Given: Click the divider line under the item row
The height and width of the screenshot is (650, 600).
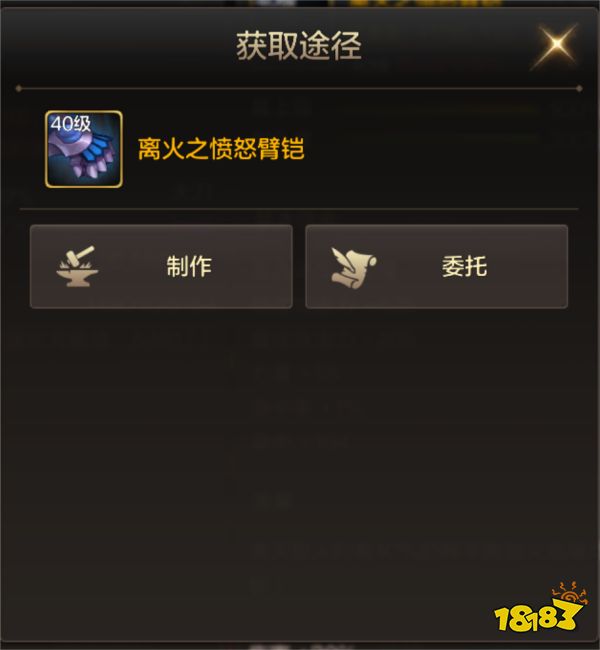Looking at the screenshot, I should 299,209.
